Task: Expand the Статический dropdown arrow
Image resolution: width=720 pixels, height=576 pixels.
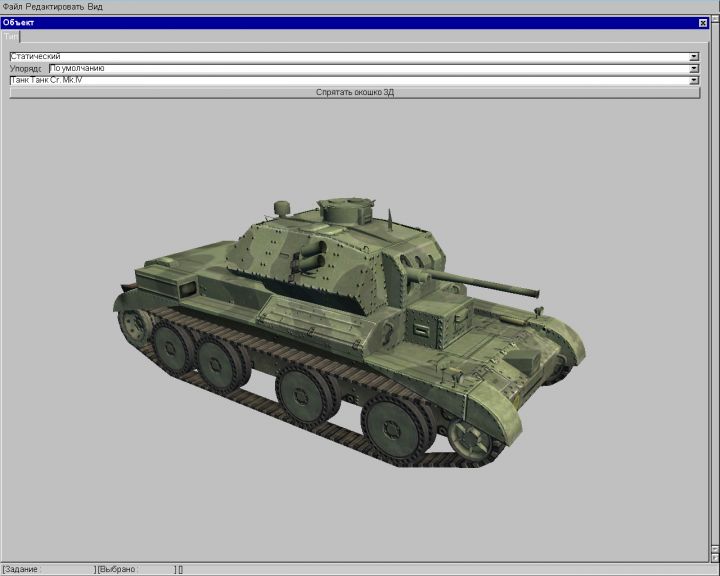Action: [694, 57]
